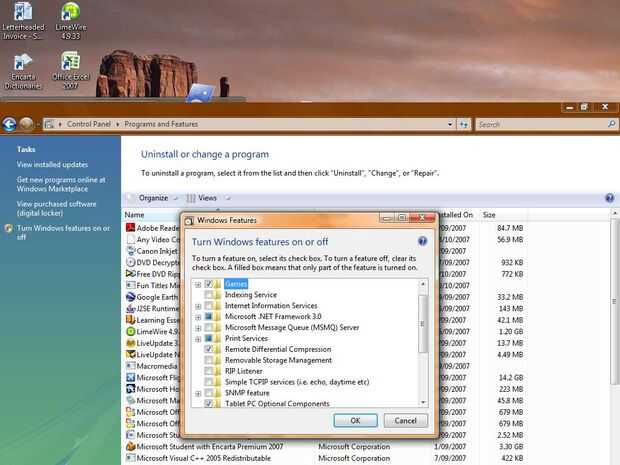
Task: Check the Removable Storage Management checkbox
Action: 208,360
